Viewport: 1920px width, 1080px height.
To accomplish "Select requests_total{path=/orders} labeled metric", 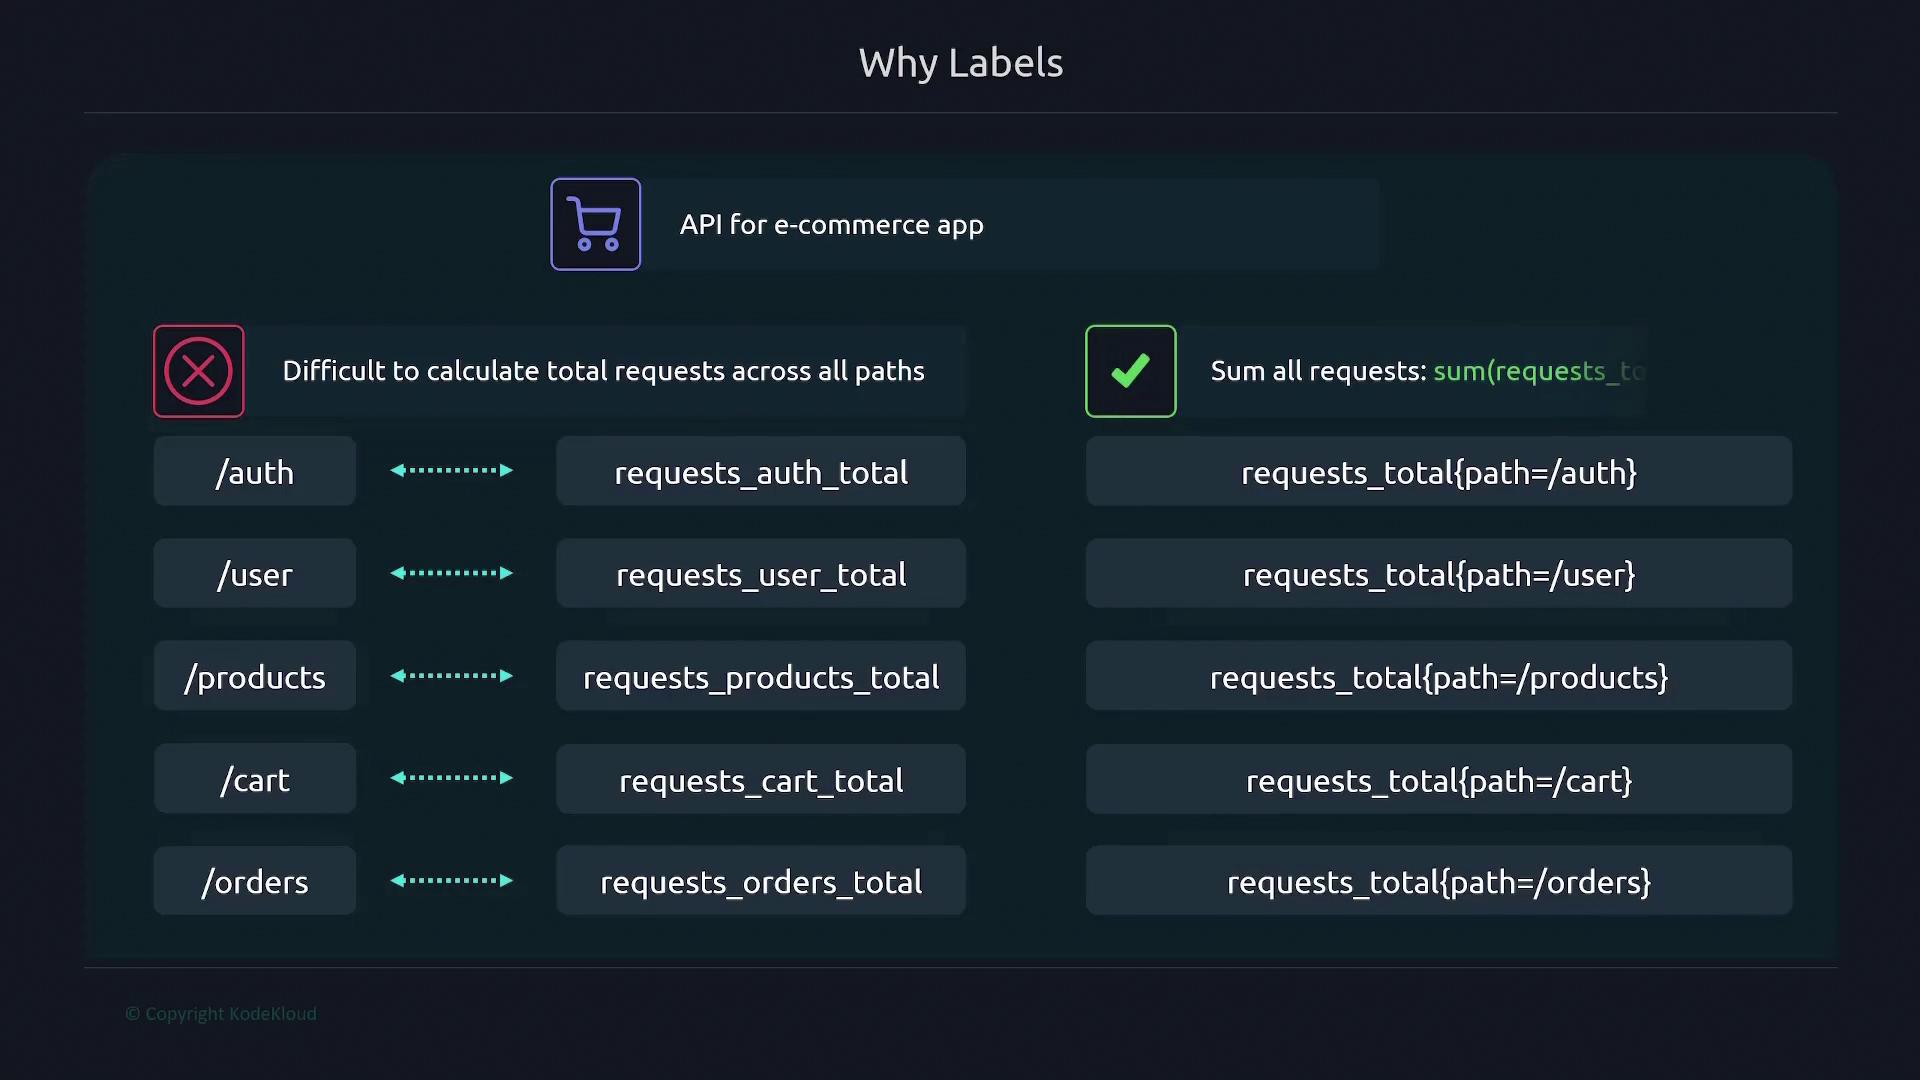I will (x=1438, y=882).
